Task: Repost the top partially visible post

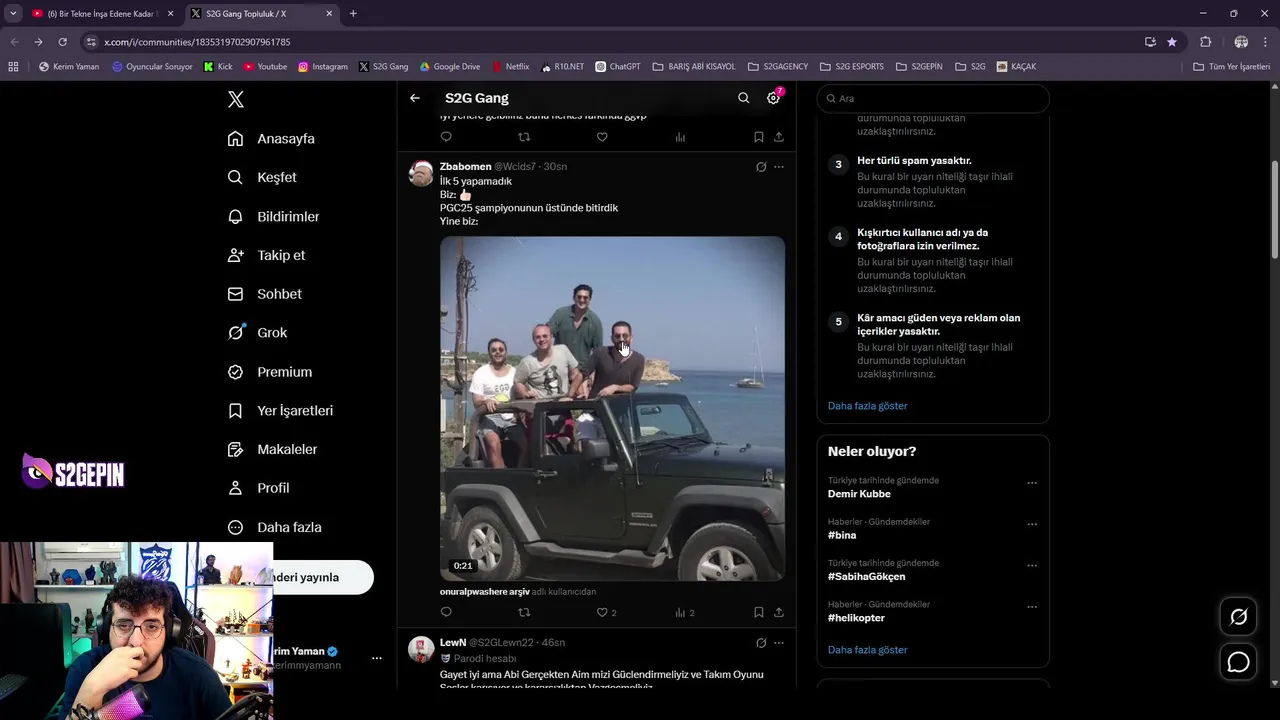Action: click(524, 137)
